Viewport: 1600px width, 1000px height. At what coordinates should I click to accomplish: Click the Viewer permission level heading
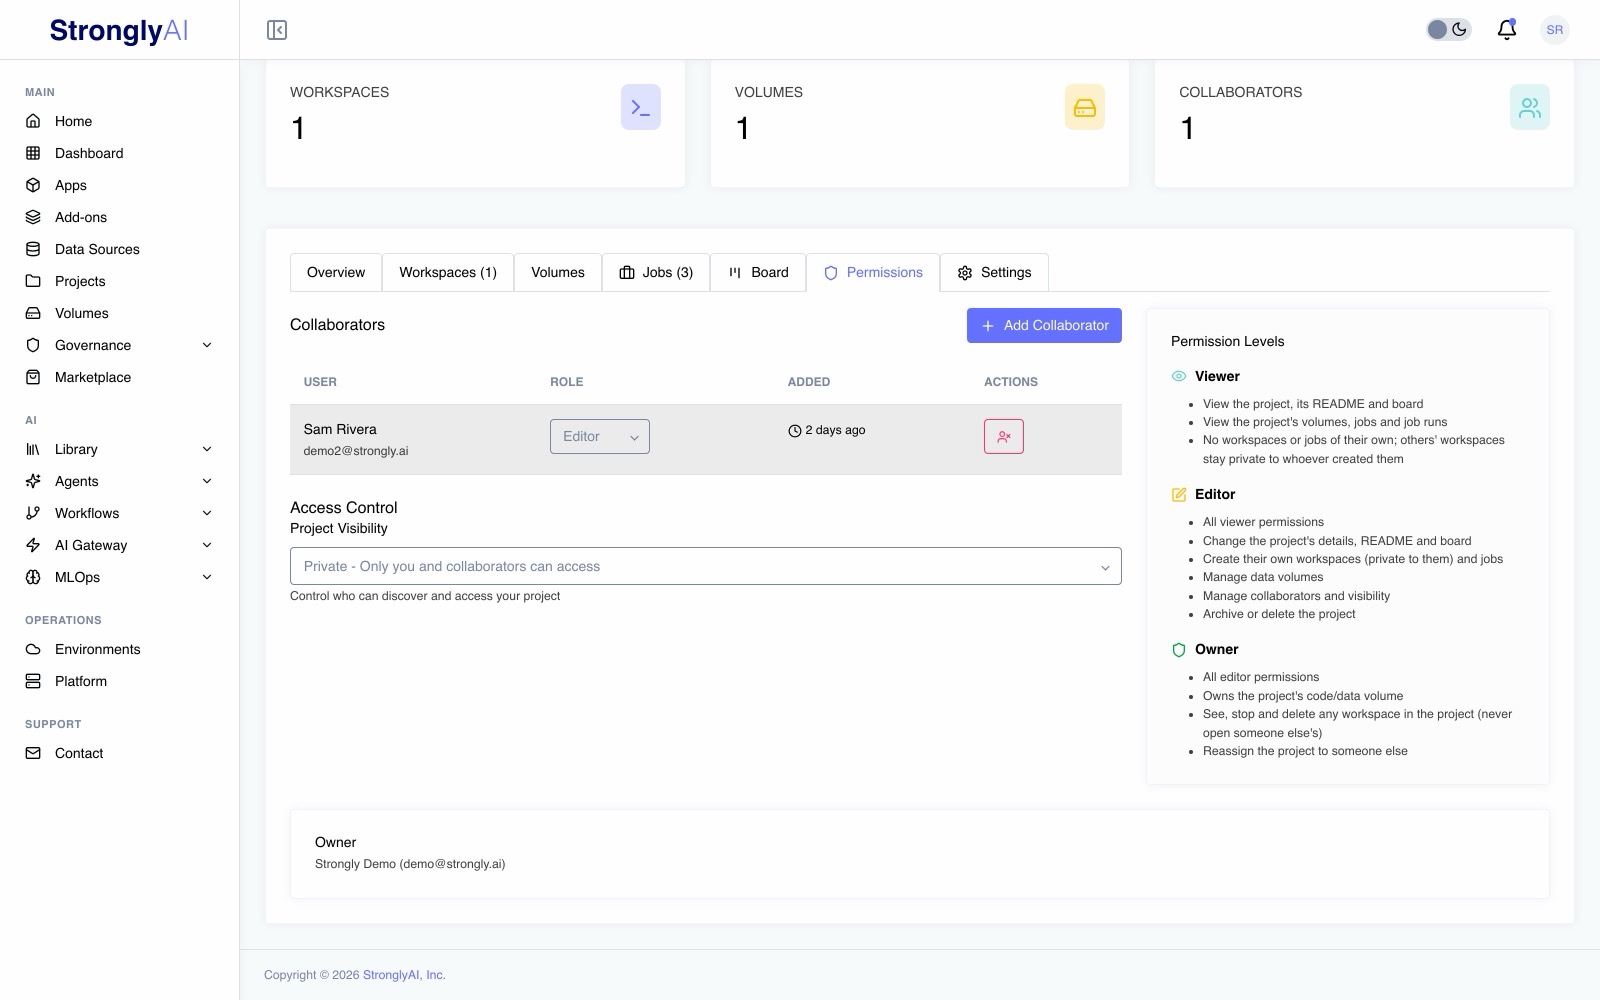click(x=1217, y=376)
